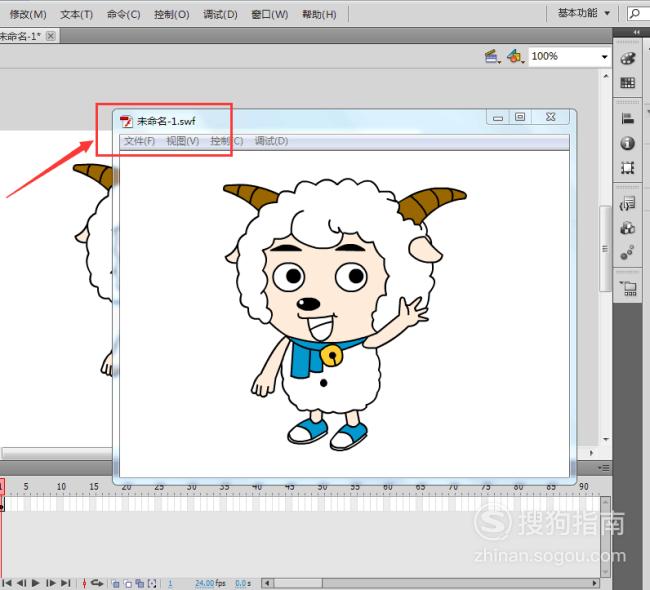Image resolution: width=650 pixels, height=590 pixels.
Task: Go to first frame in timeline
Action: pyautogui.click(x=7, y=583)
